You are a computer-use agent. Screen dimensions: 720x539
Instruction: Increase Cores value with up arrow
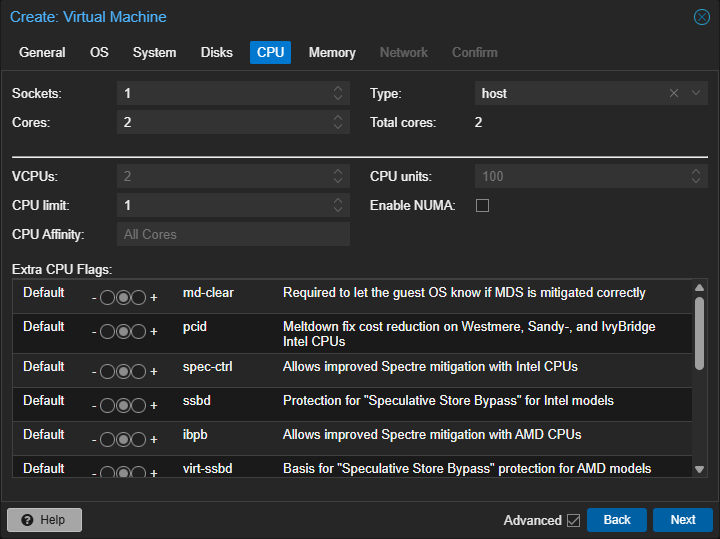point(338,118)
